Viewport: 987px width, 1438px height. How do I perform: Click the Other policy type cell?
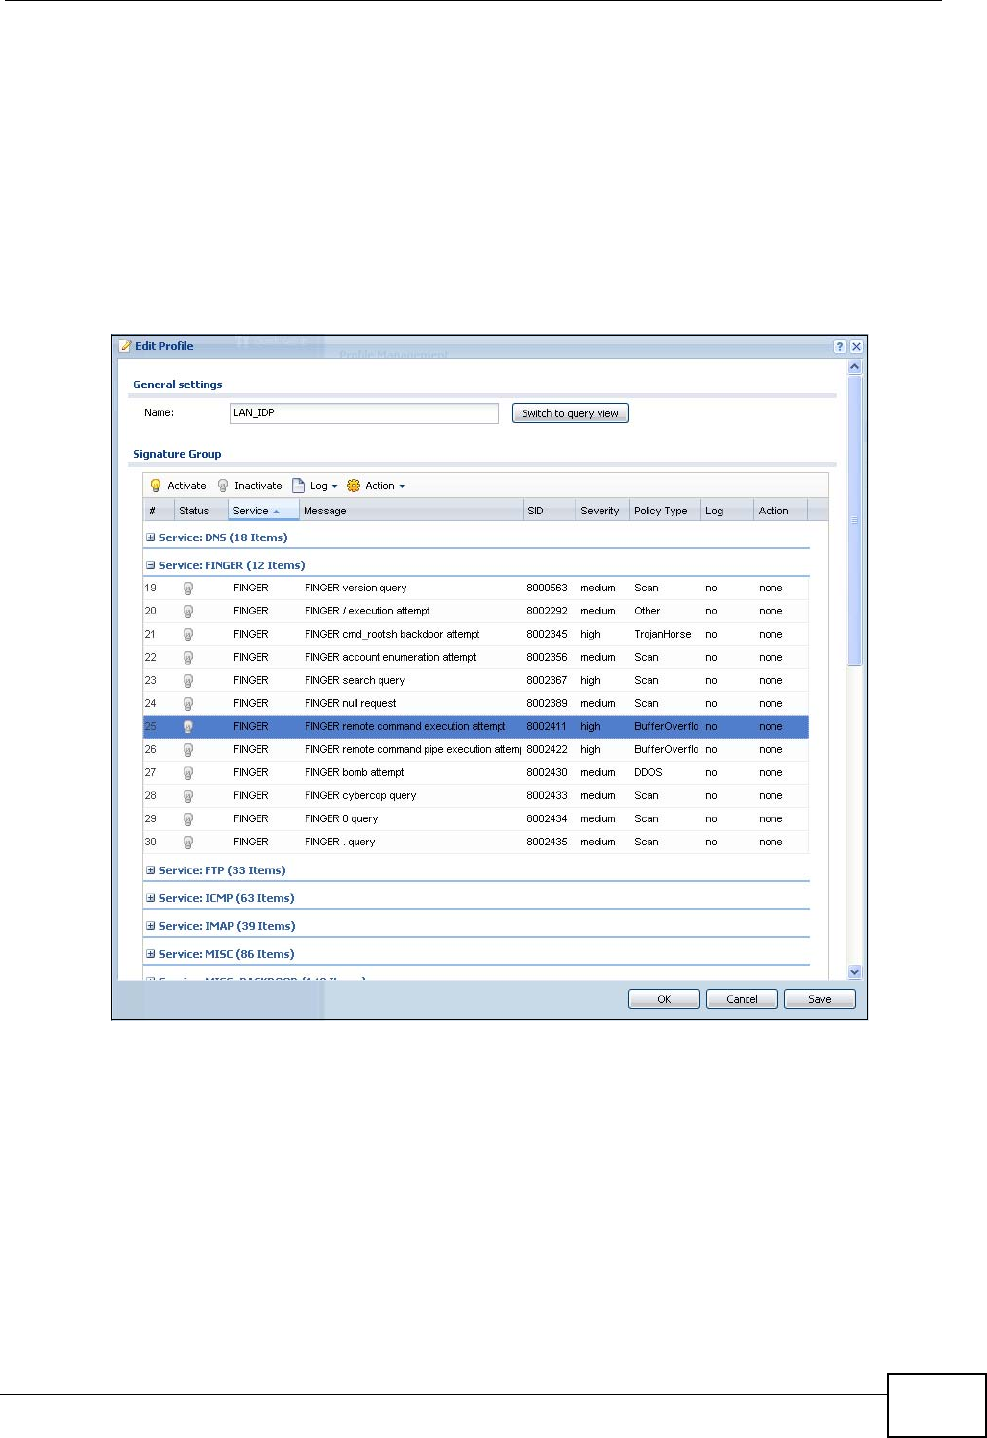click(x=647, y=611)
